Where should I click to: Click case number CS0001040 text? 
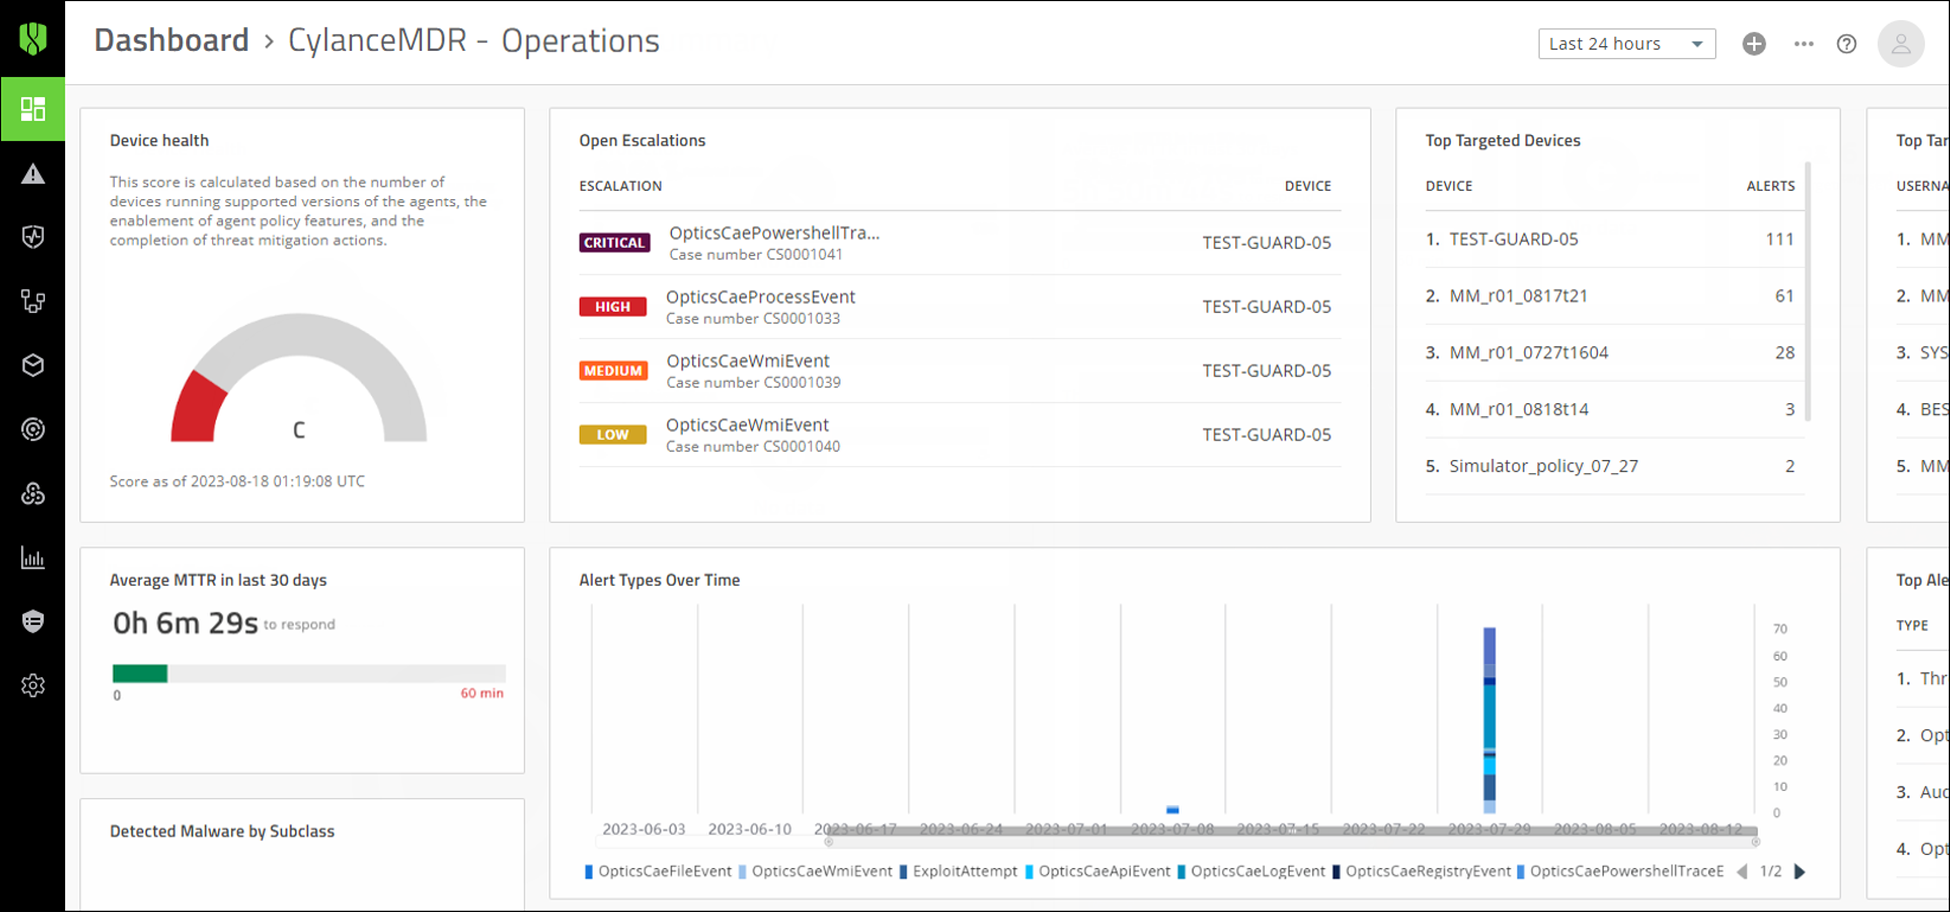tap(753, 447)
